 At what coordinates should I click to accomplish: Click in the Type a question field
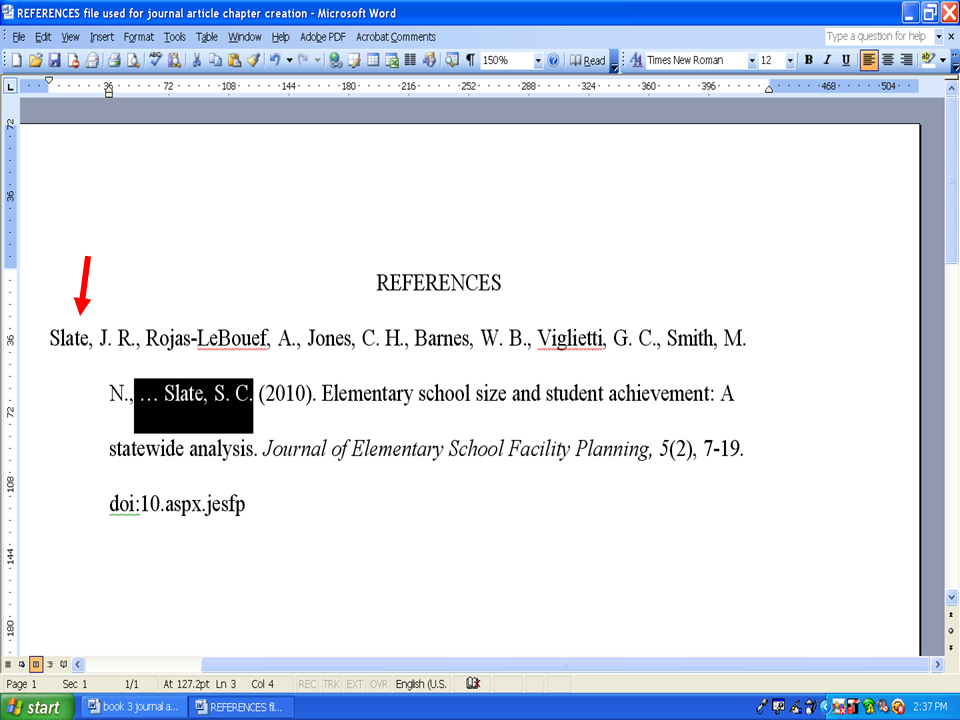click(878, 36)
